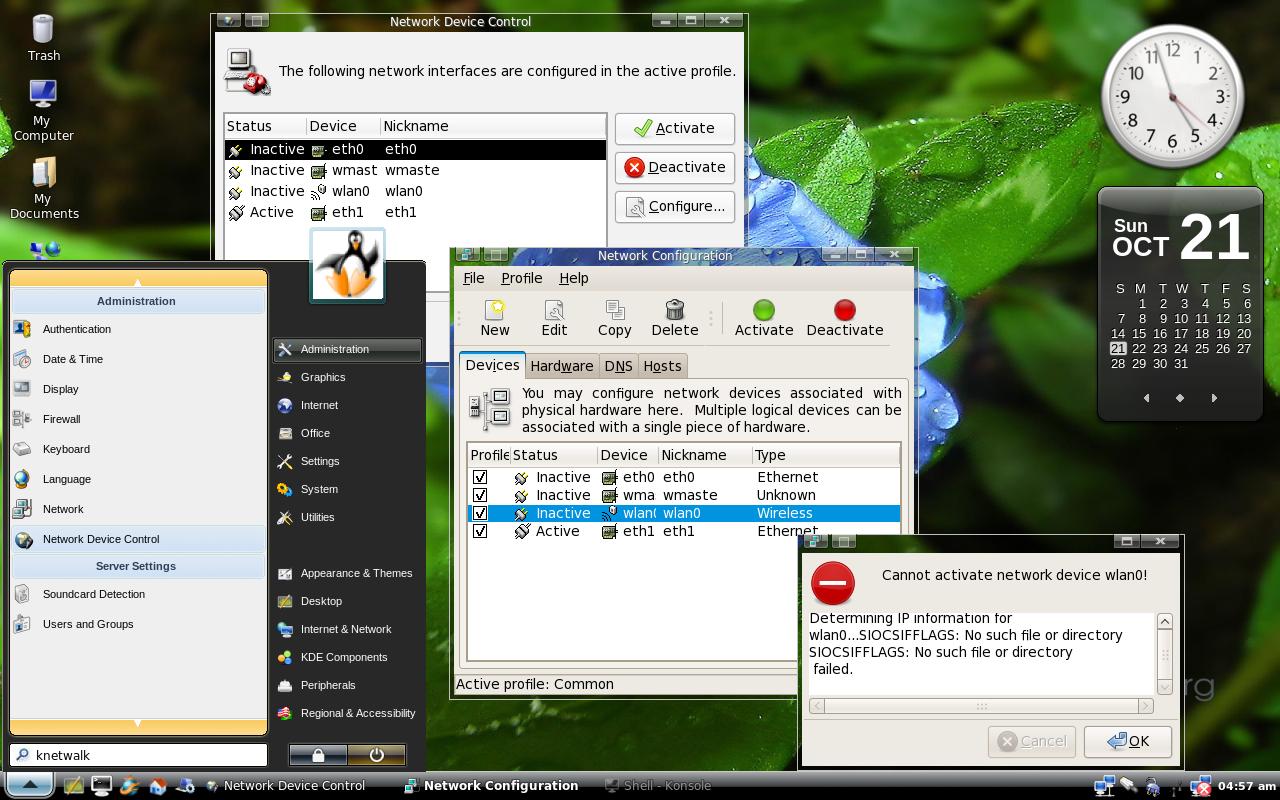This screenshot has width=1280, height=800.
Task: Click green Activate toolbar icon in Network Configuration
Action: coord(764,318)
